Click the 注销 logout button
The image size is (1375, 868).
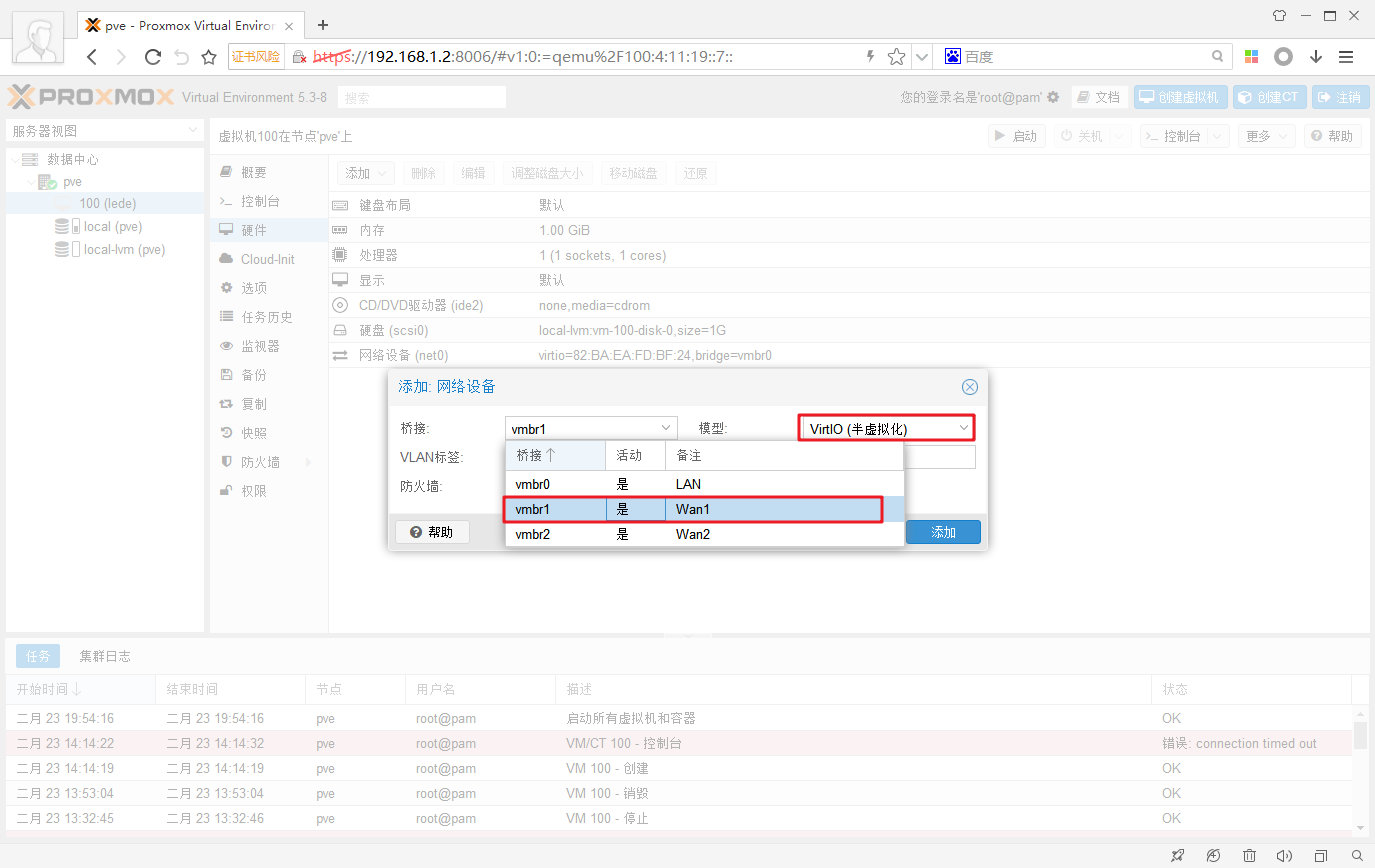[x=1339, y=97]
